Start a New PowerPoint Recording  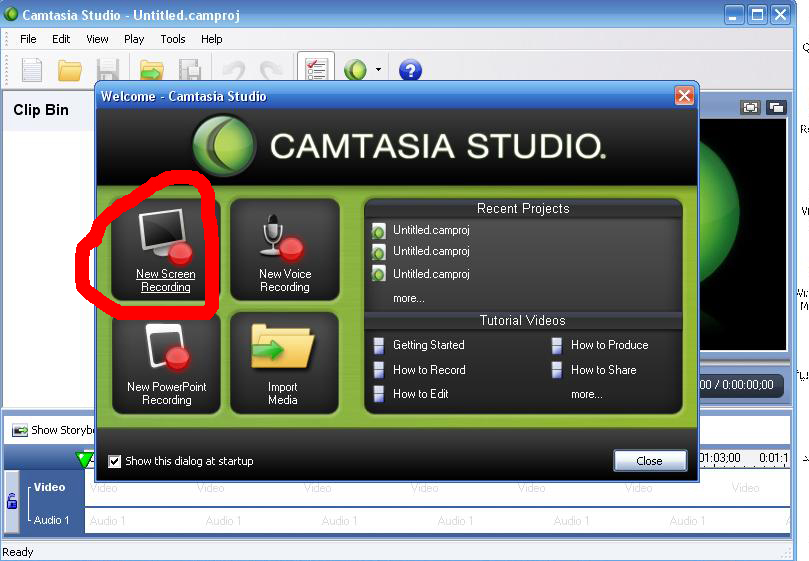coord(166,364)
